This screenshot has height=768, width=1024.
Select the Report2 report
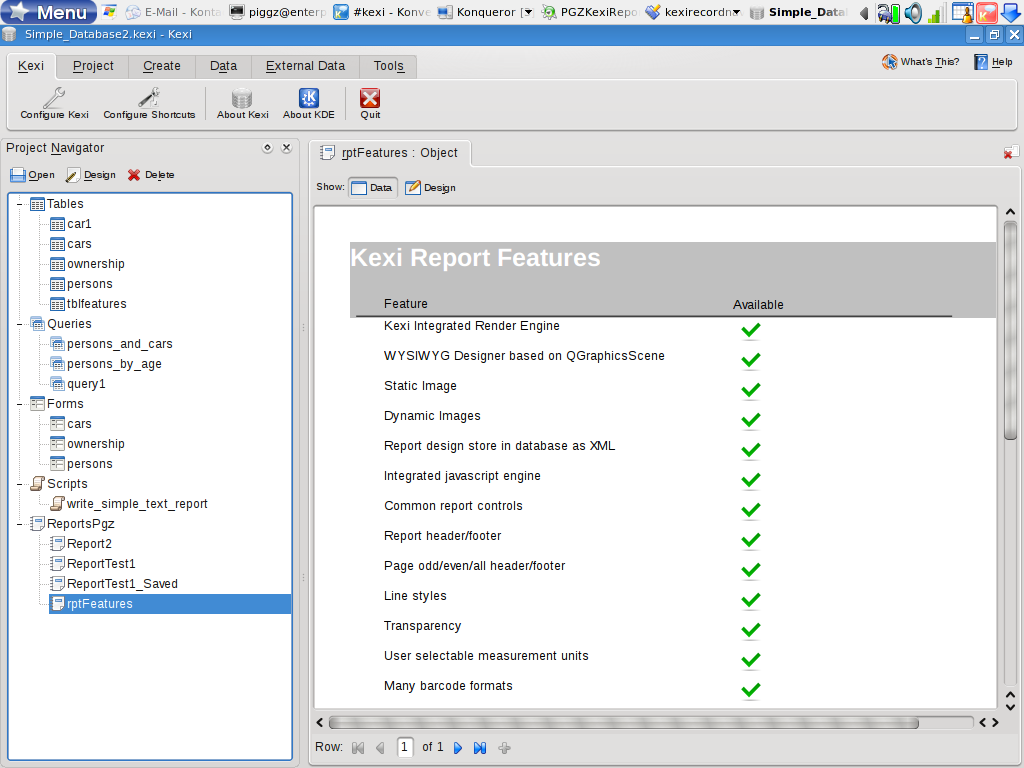81,544
